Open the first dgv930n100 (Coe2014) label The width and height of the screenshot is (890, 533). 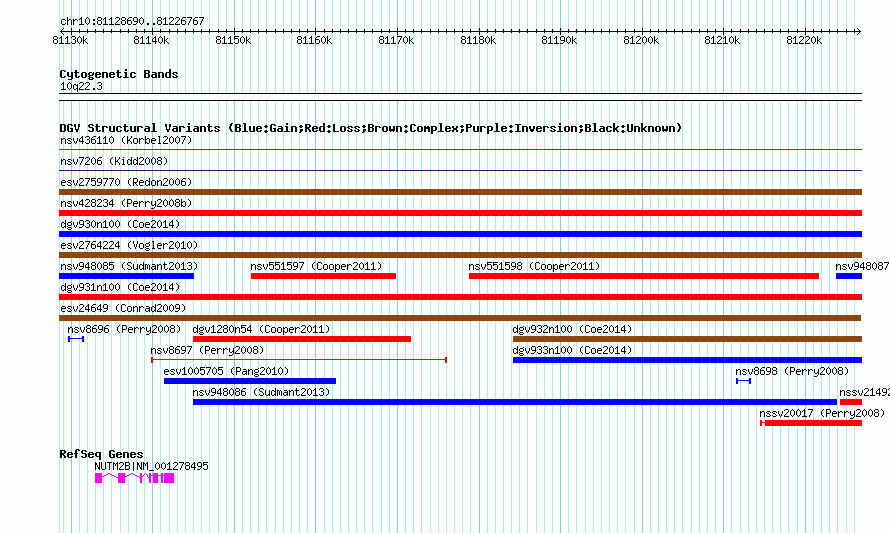pyautogui.click(x=120, y=224)
